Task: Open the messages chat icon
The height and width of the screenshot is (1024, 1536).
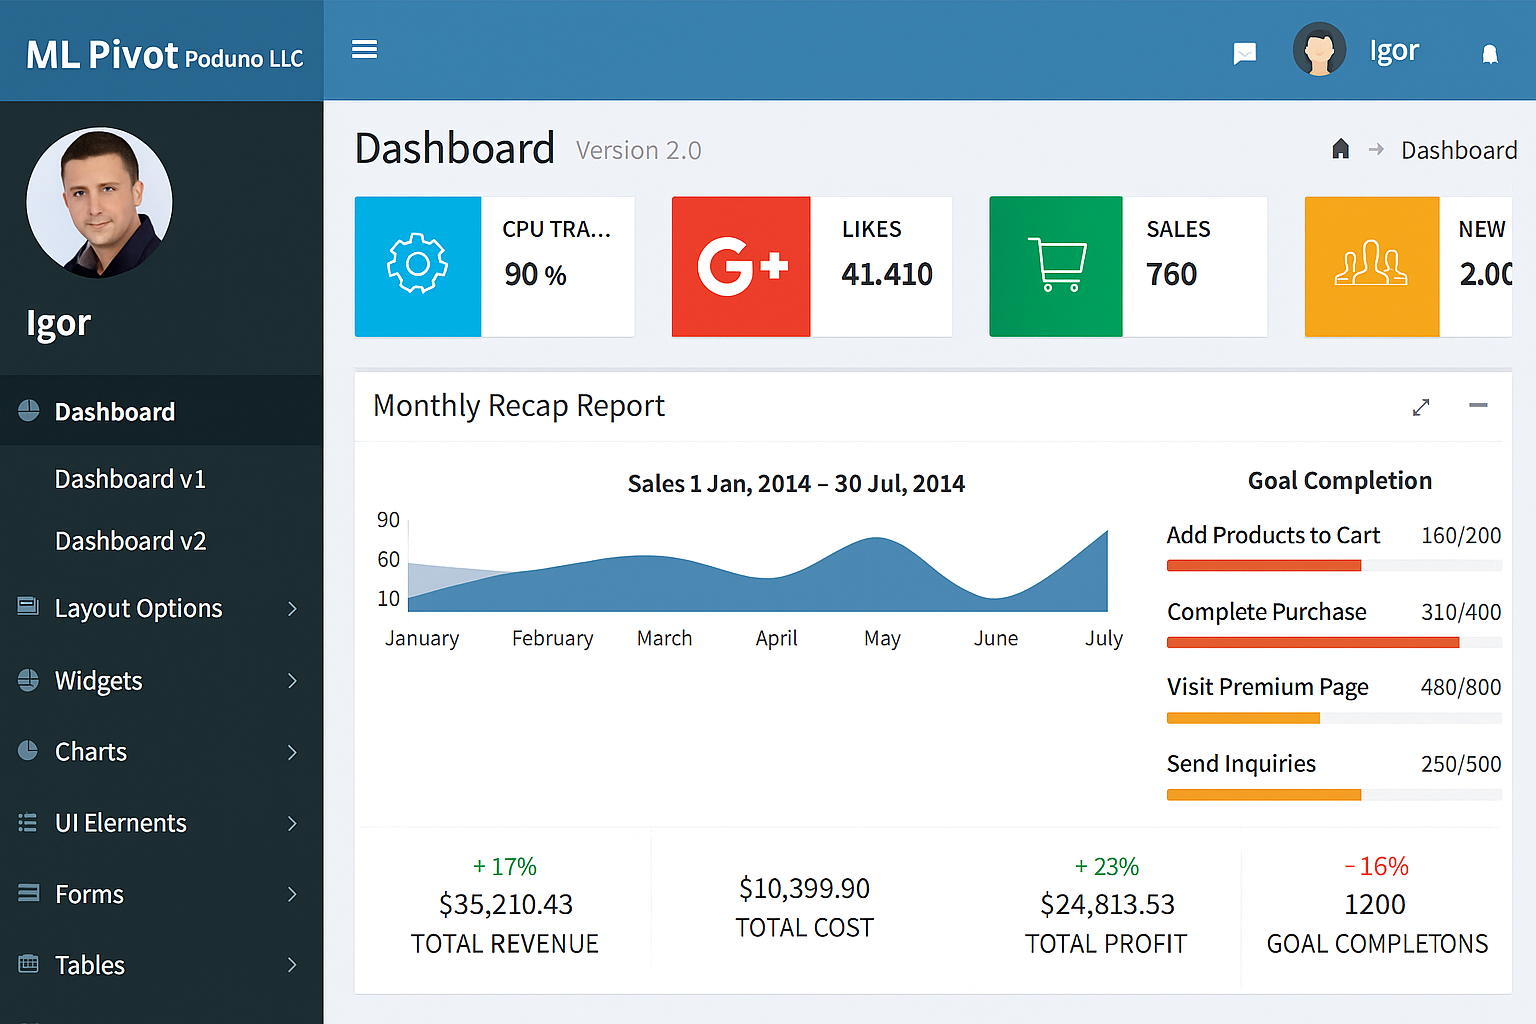Action: [1244, 53]
